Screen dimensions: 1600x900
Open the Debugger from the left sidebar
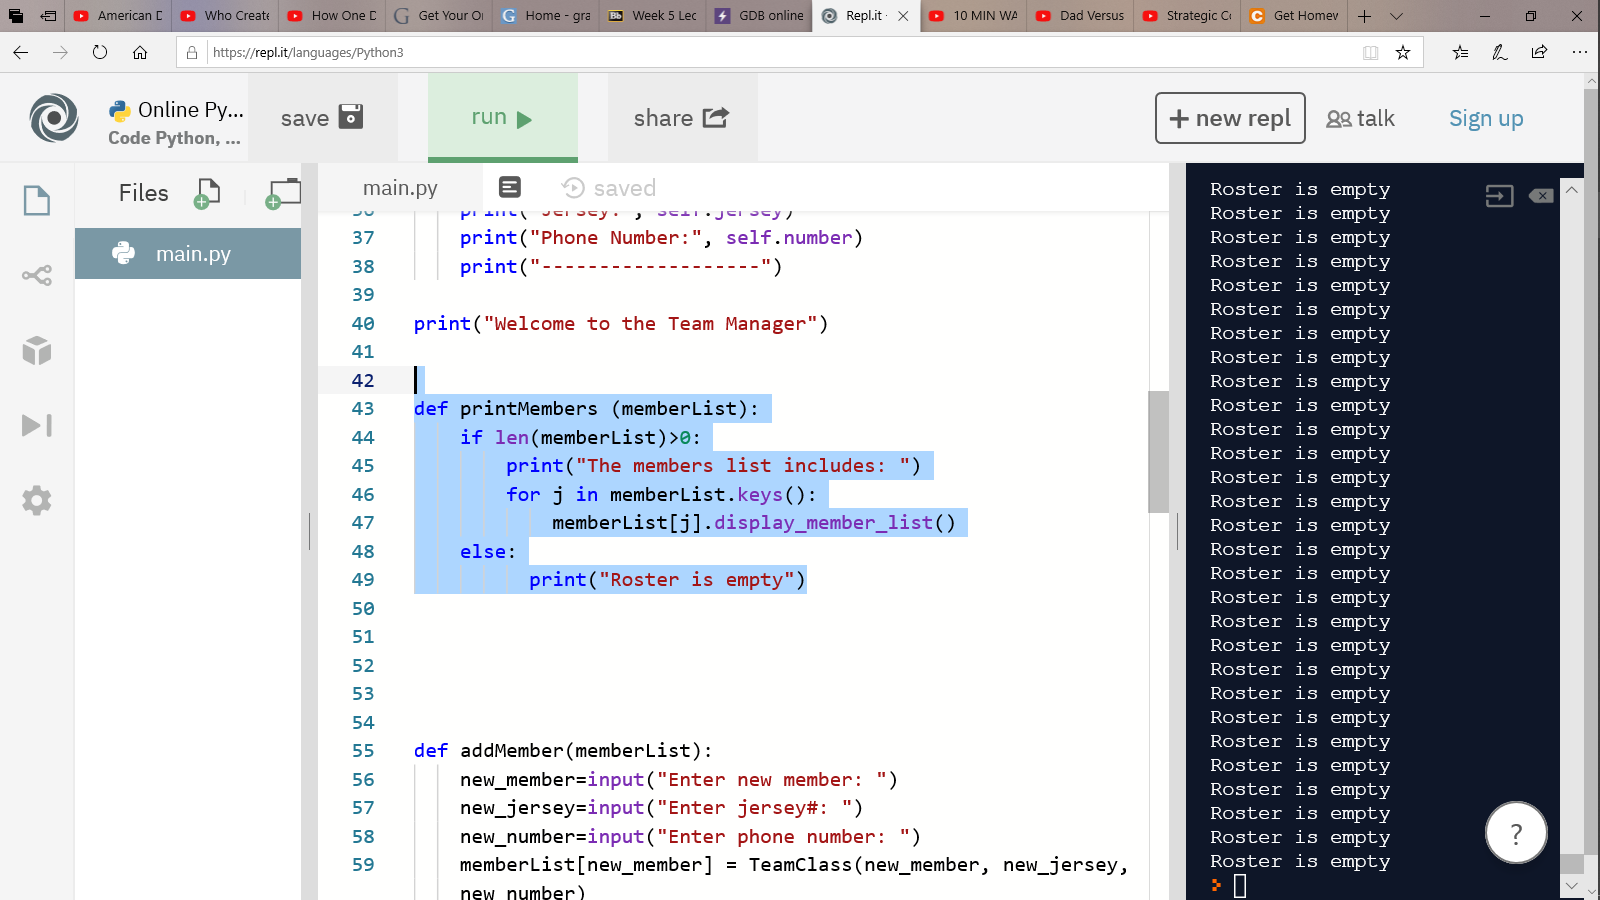point(37,425)
